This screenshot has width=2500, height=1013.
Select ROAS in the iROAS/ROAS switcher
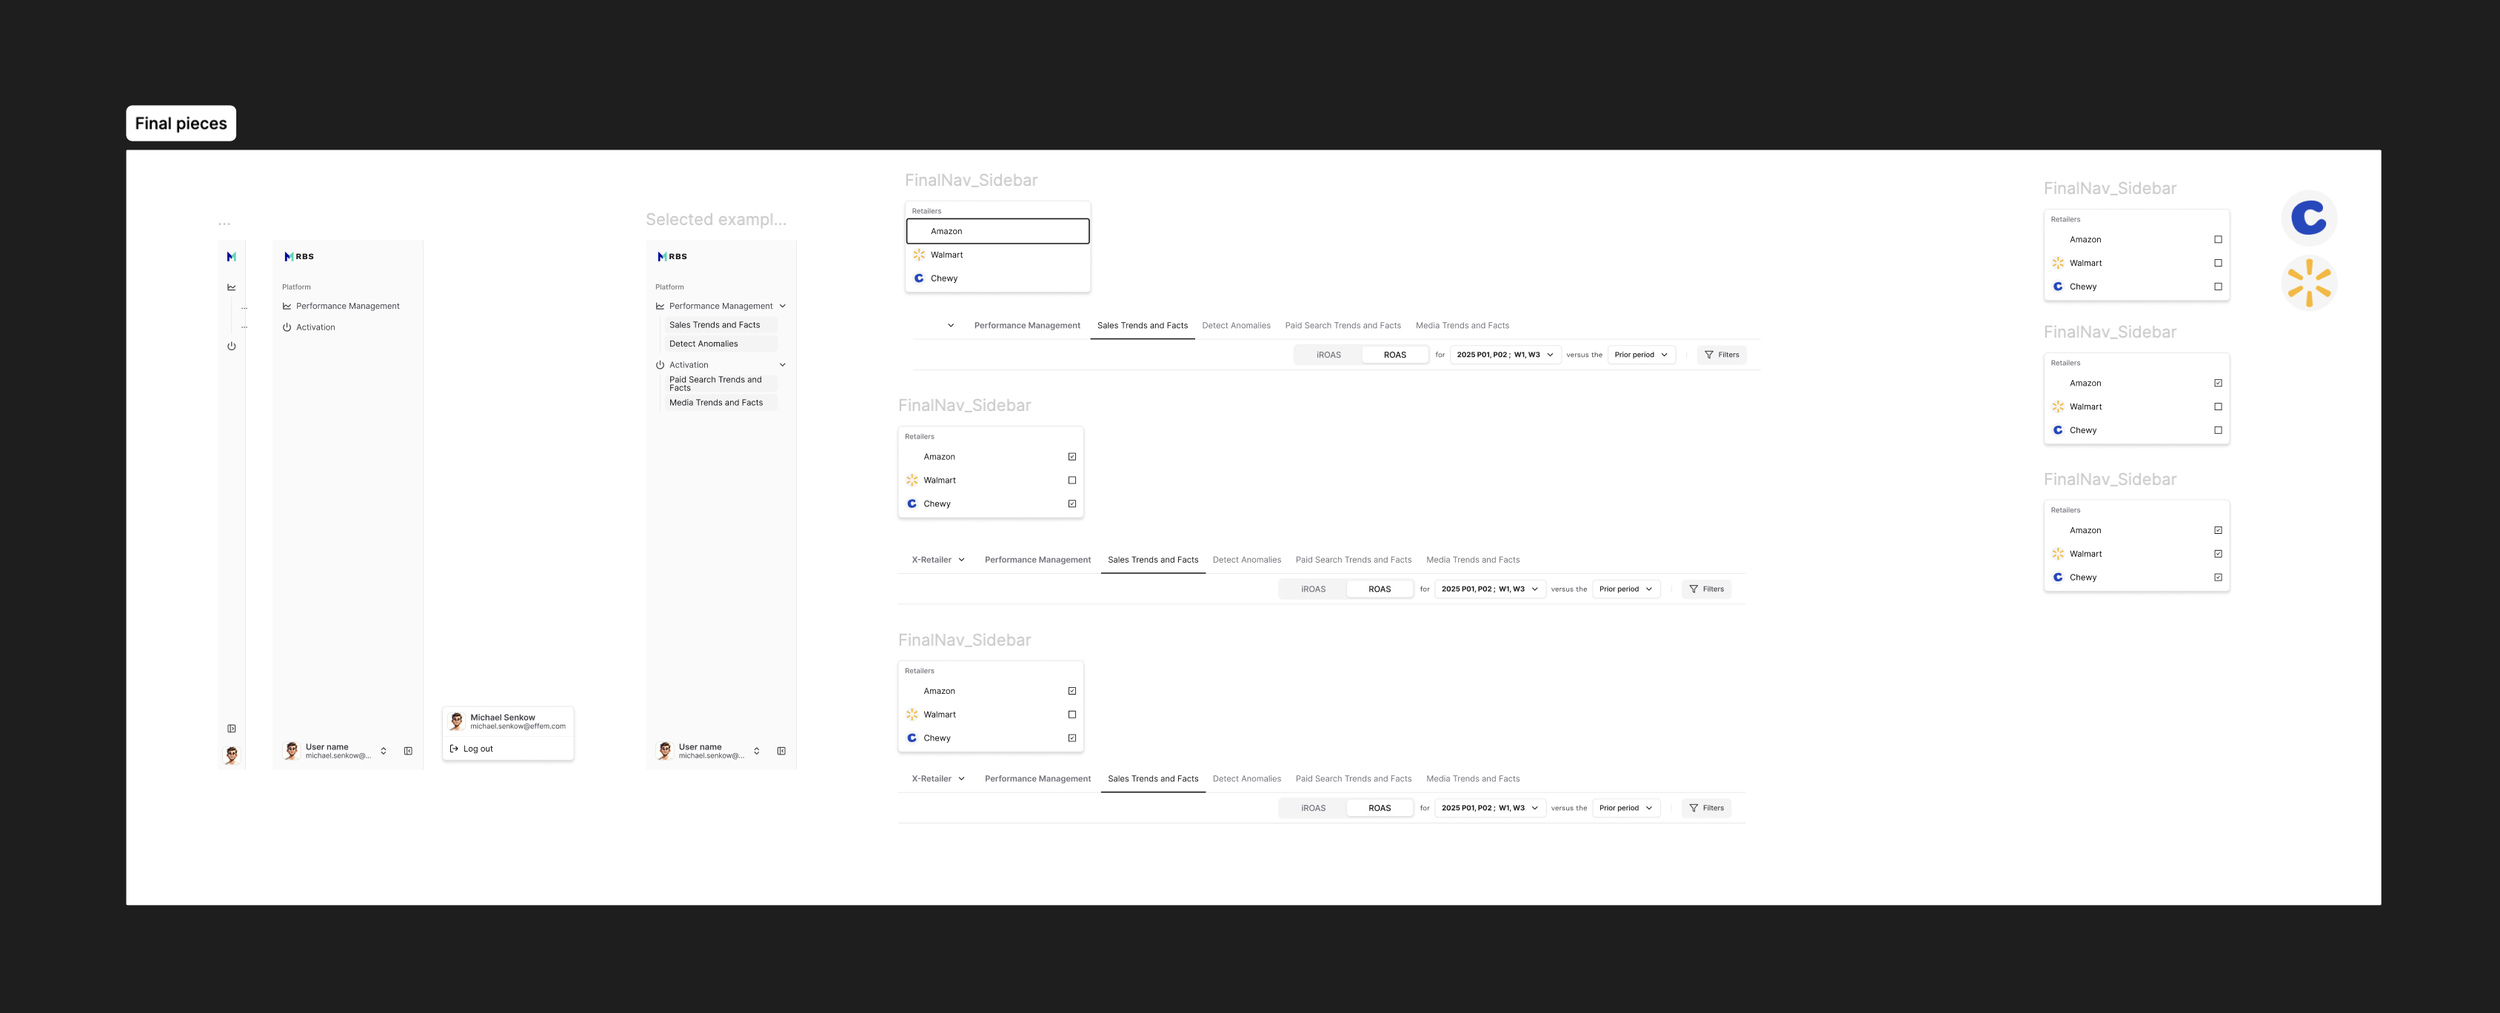[1395, 355]
